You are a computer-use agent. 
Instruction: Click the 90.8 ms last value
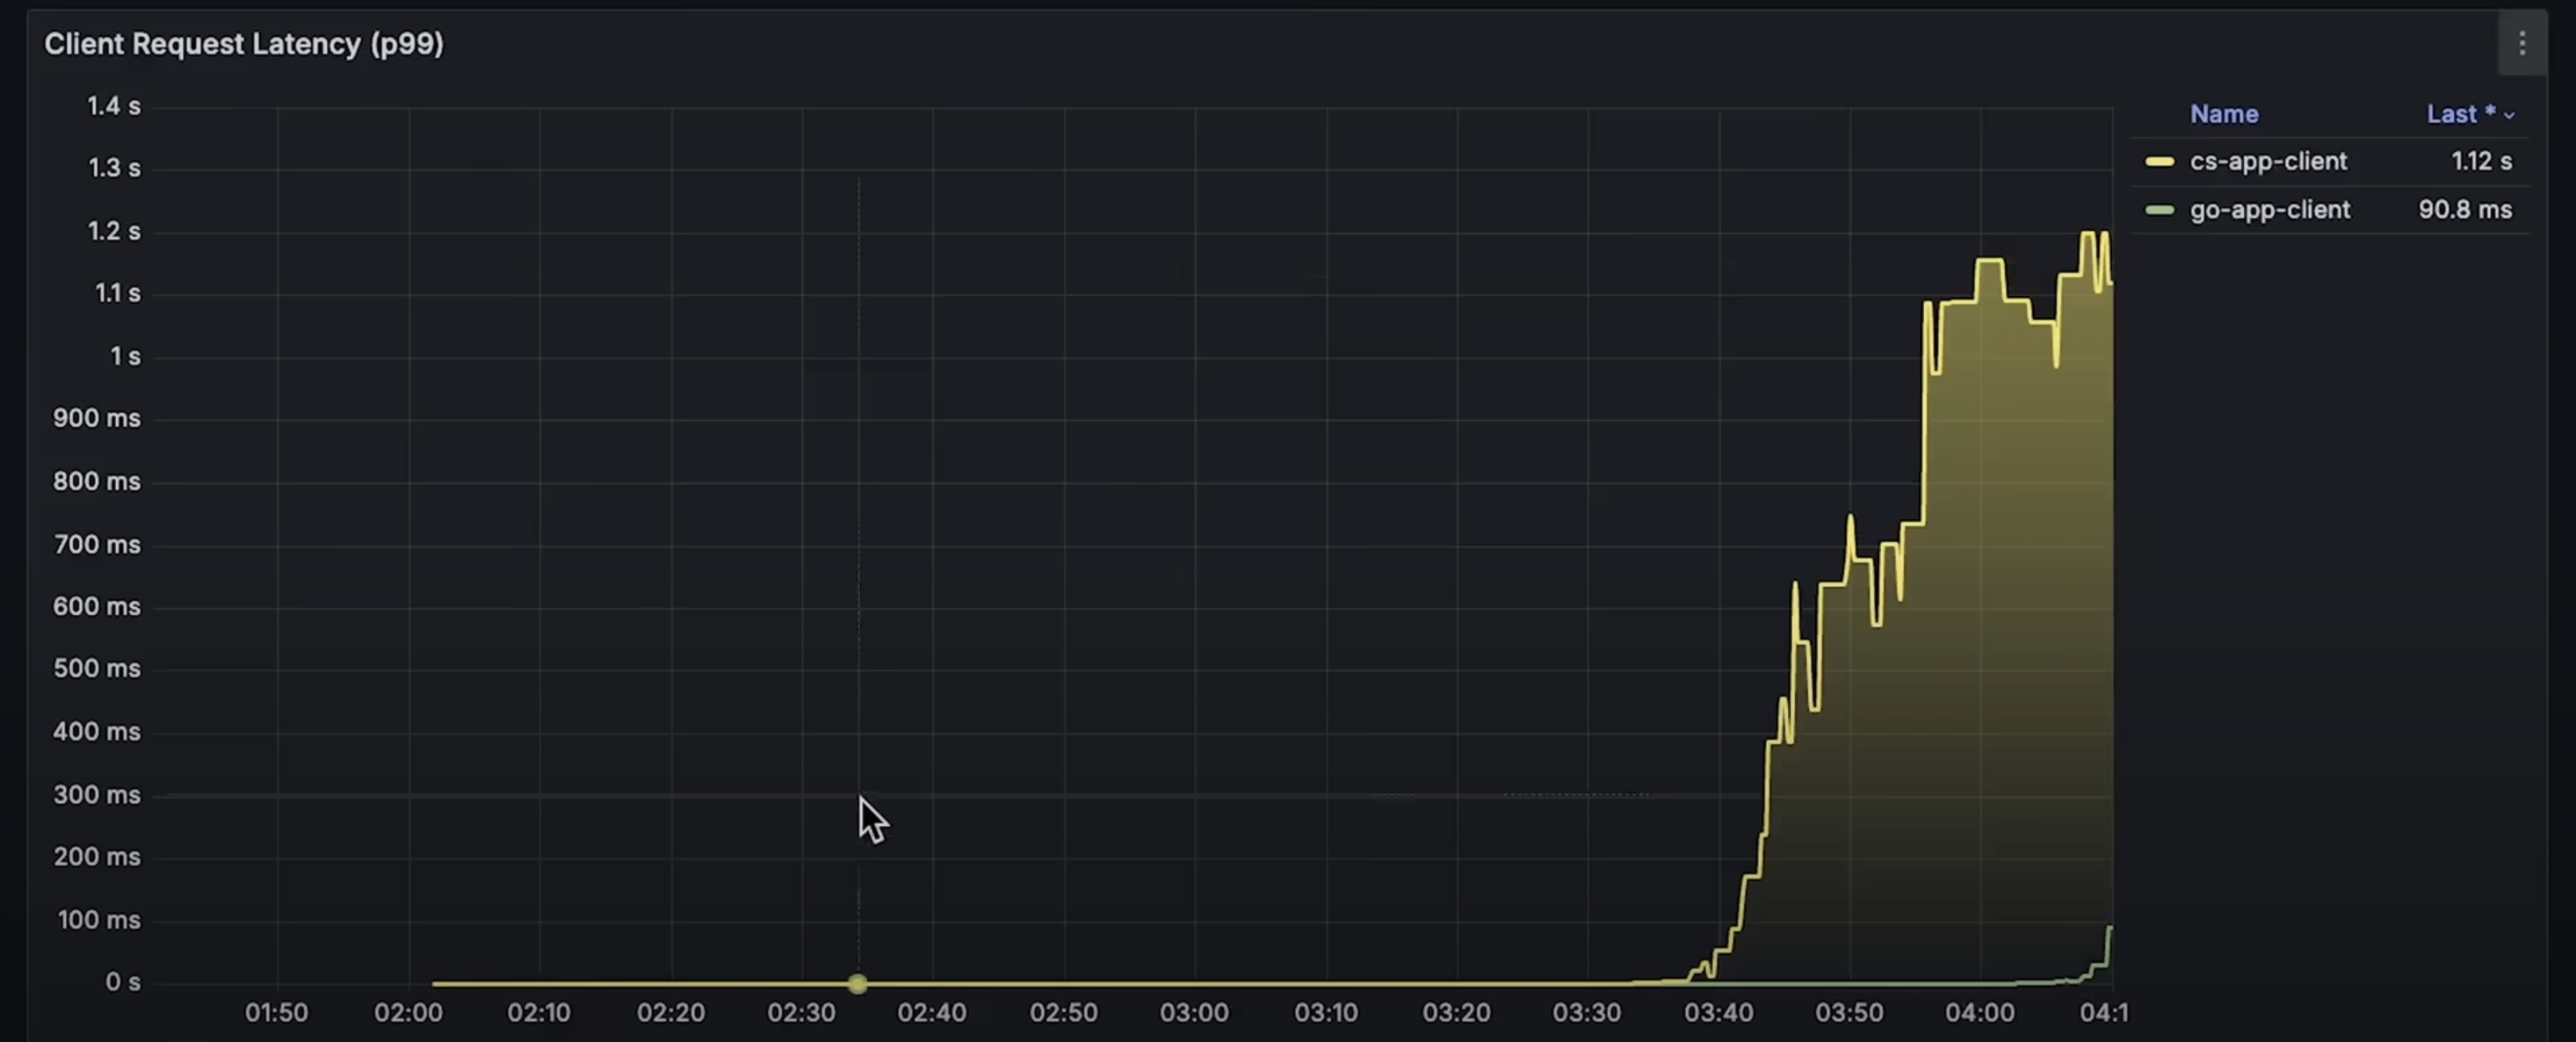(x=2465, y=209)
